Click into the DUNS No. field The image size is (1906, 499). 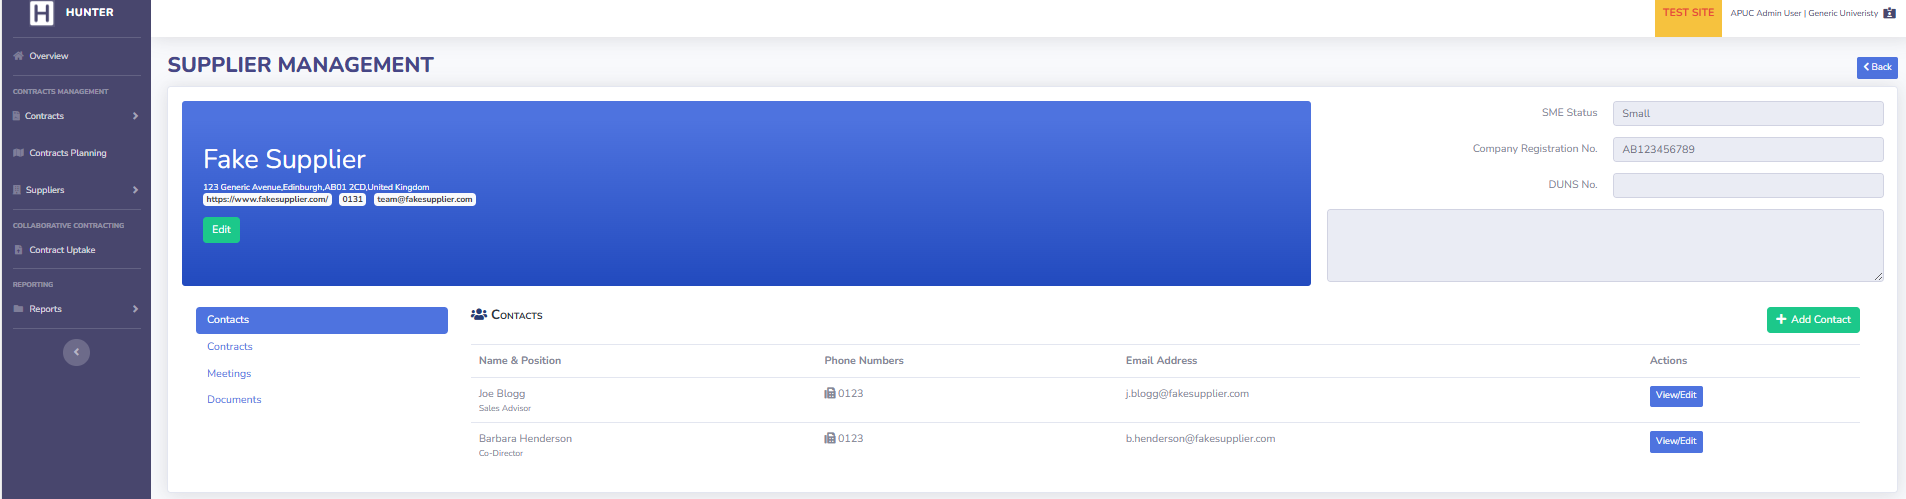[x=1747, y=186]
